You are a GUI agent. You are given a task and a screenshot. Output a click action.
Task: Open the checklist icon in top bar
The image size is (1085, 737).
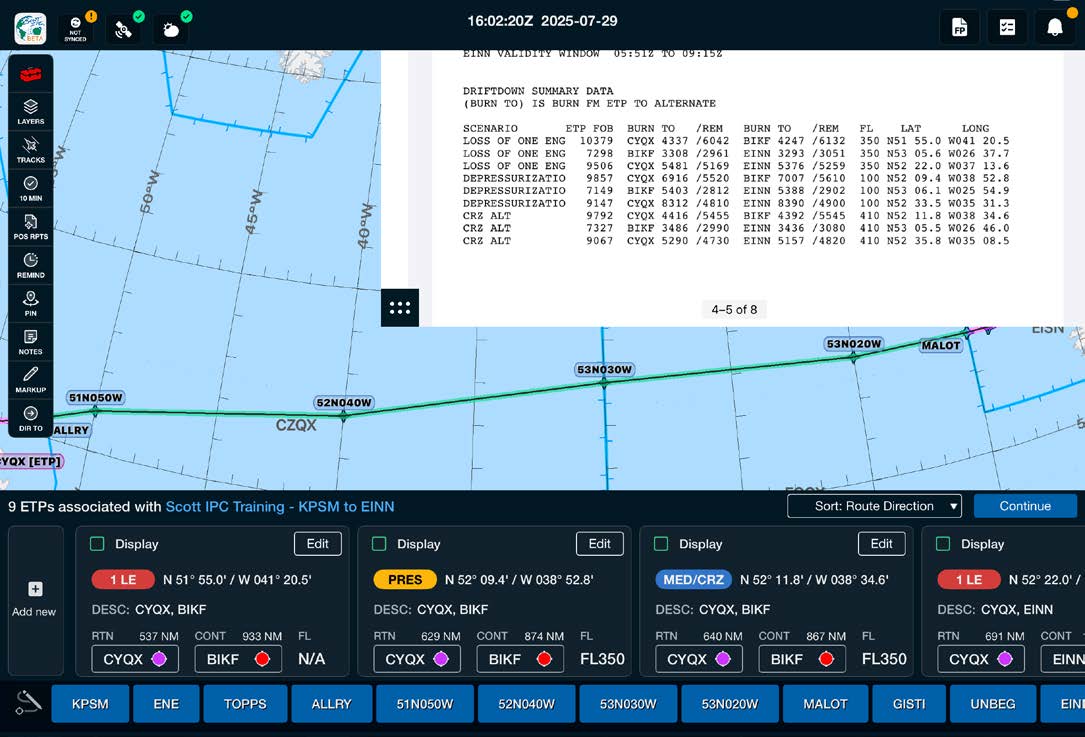coord(1008,28)
